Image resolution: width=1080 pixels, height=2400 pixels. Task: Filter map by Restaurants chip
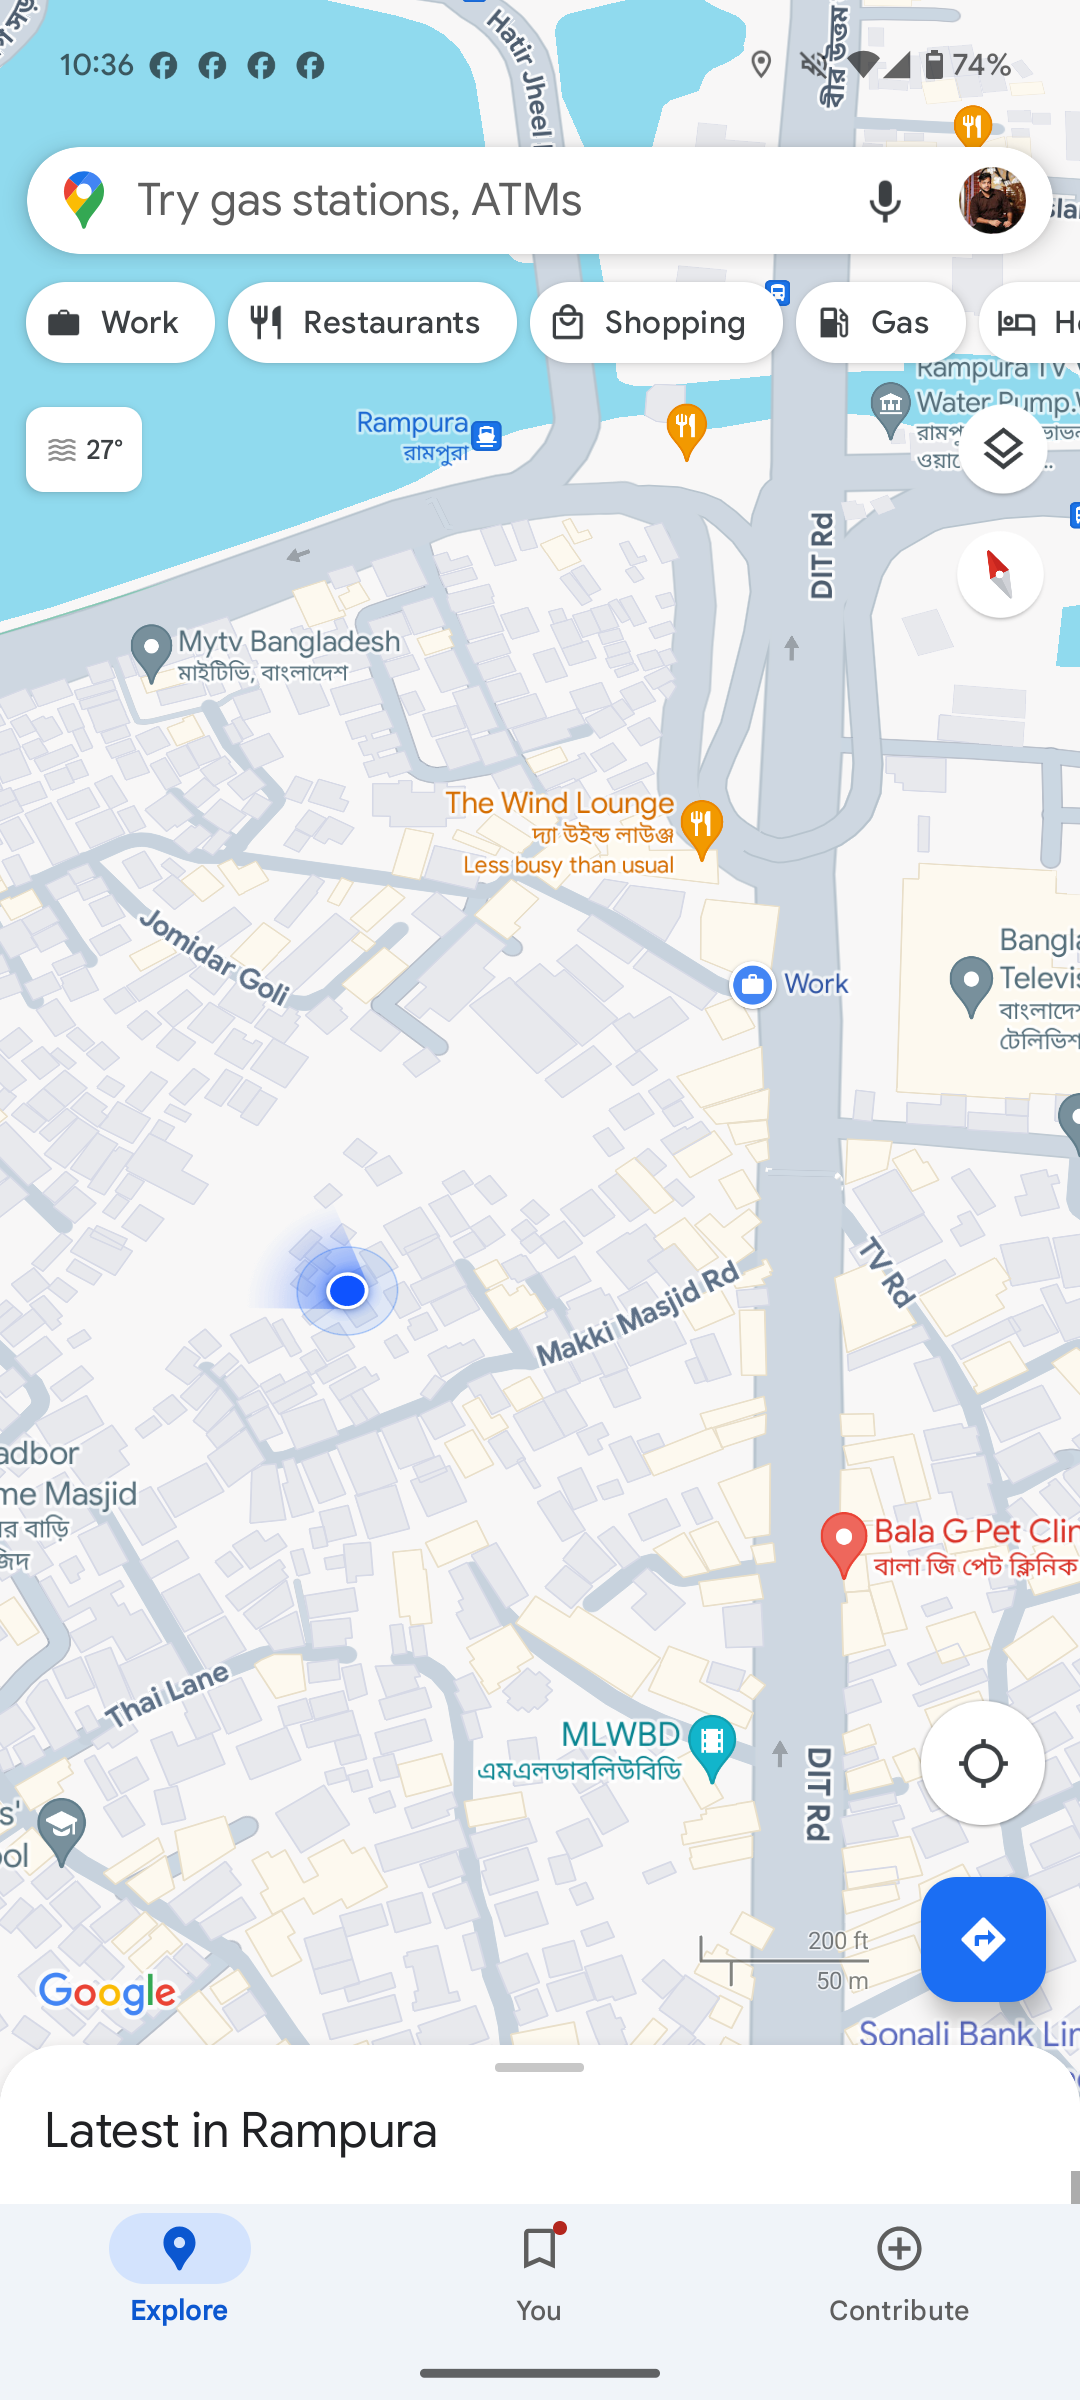(x=372, y=323)
